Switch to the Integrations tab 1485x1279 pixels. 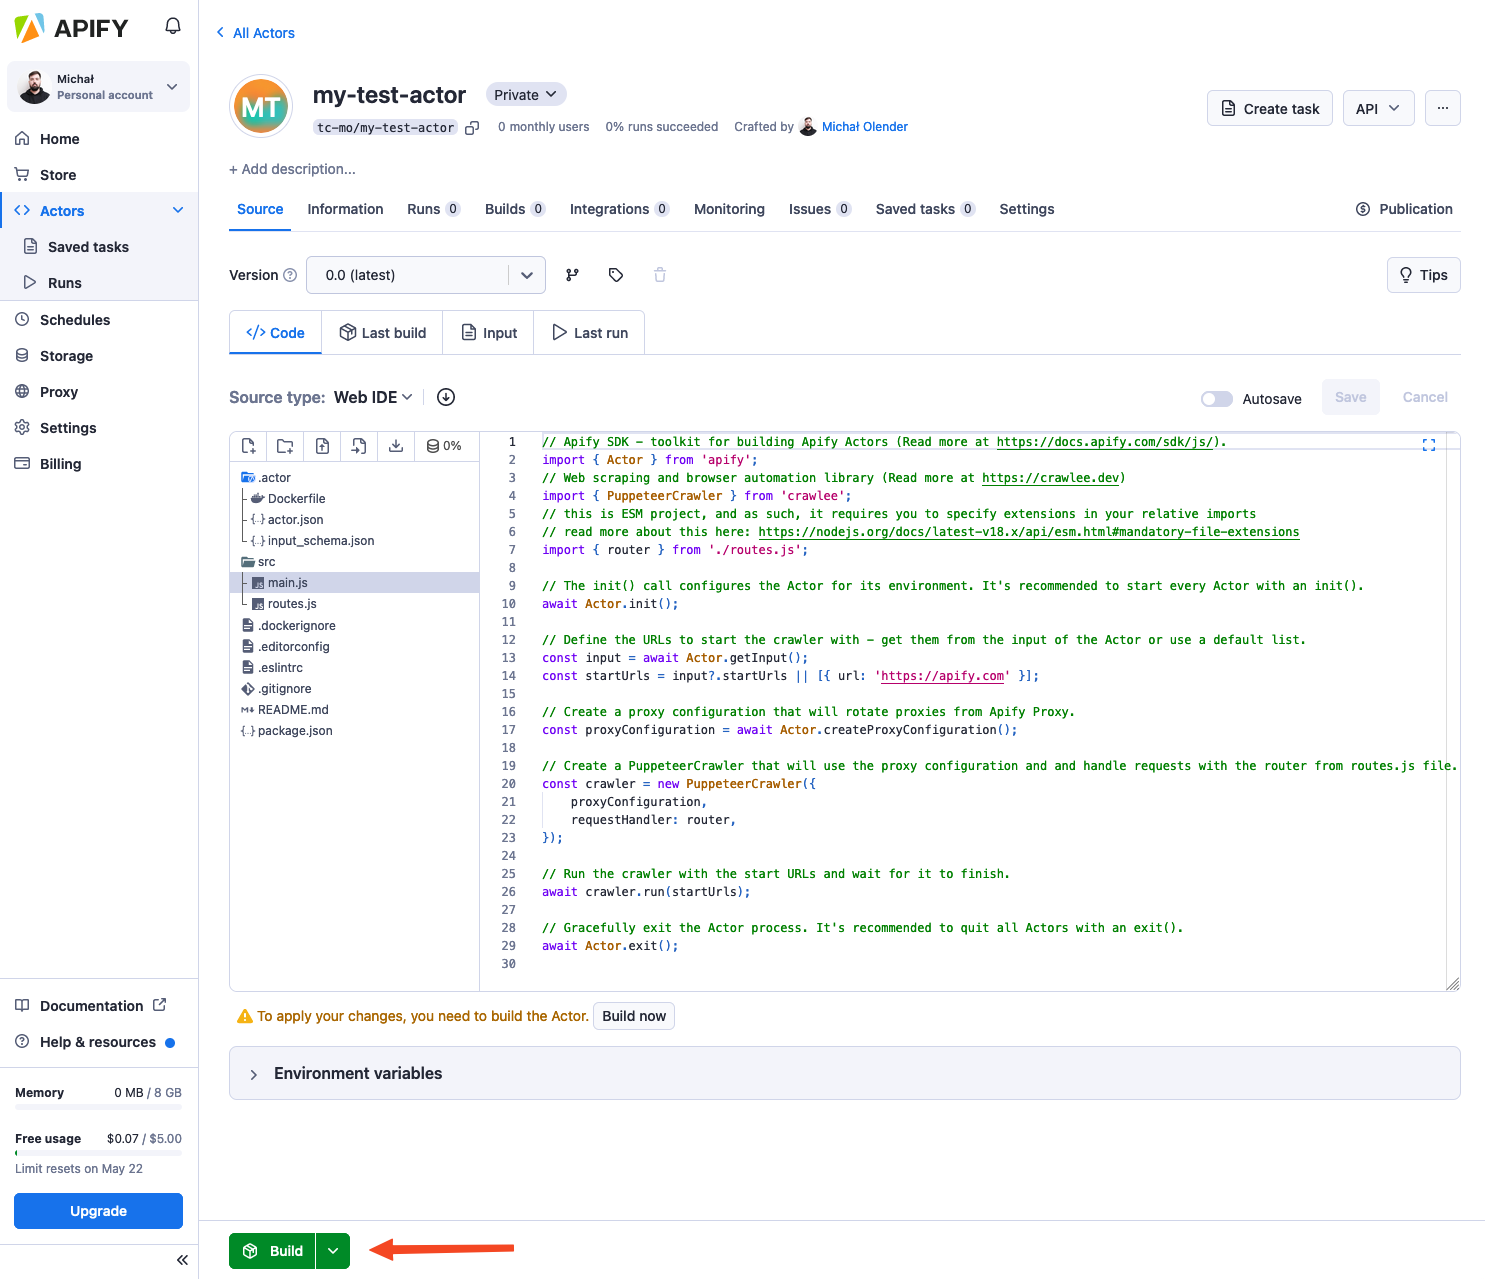pyautogui.click(x=611, y=209)
